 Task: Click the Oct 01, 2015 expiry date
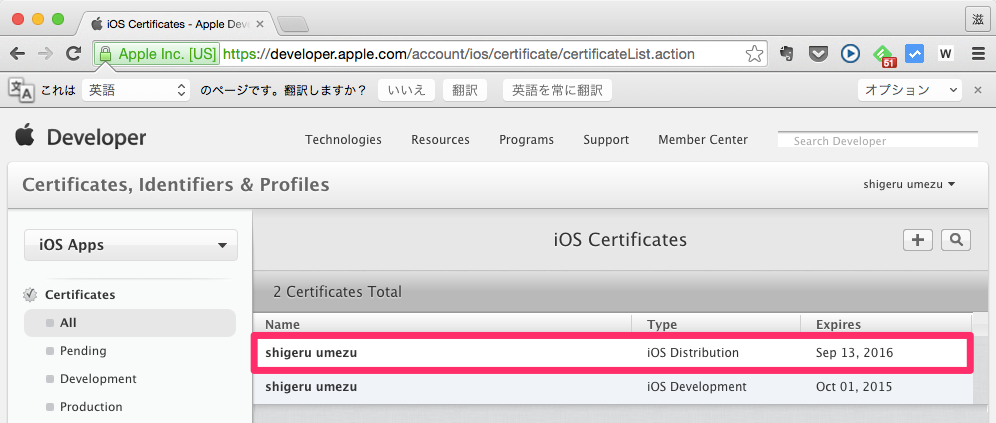pyautogui.click(x=854, y=386)
